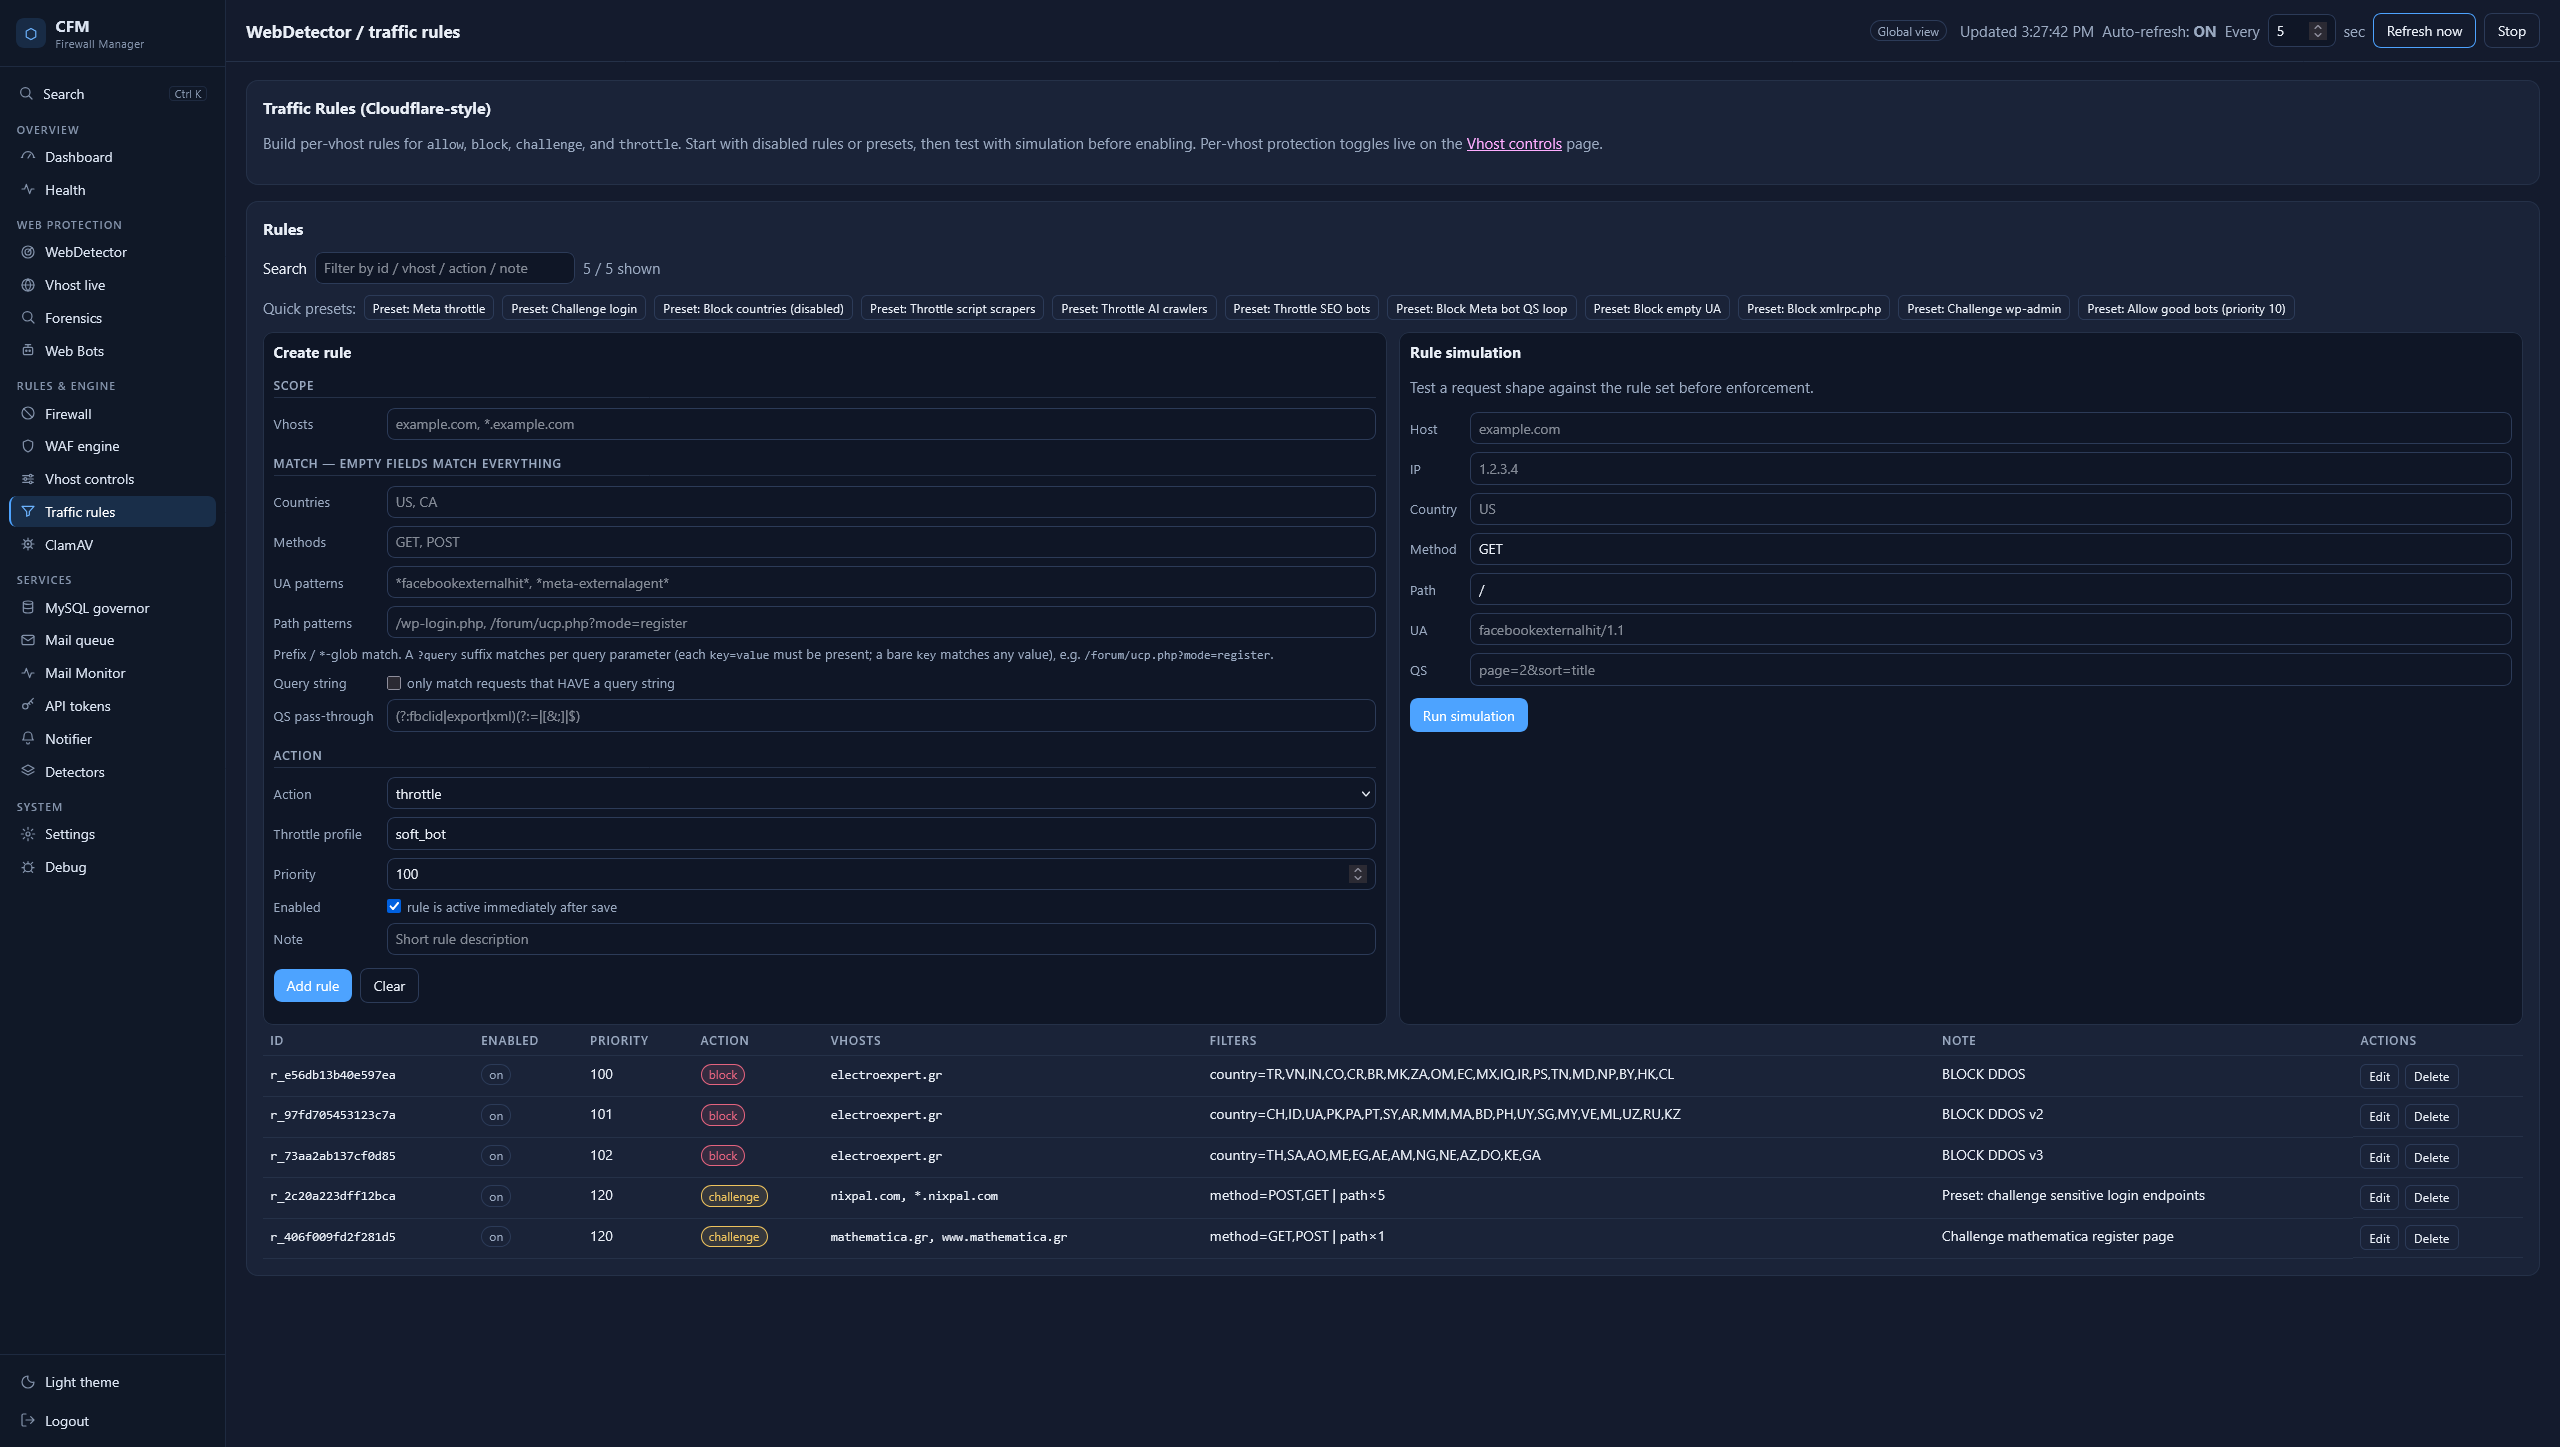Viewport: 2560px width, 1447px height.
Task: Open API tokens page
Action: (112, 706)
